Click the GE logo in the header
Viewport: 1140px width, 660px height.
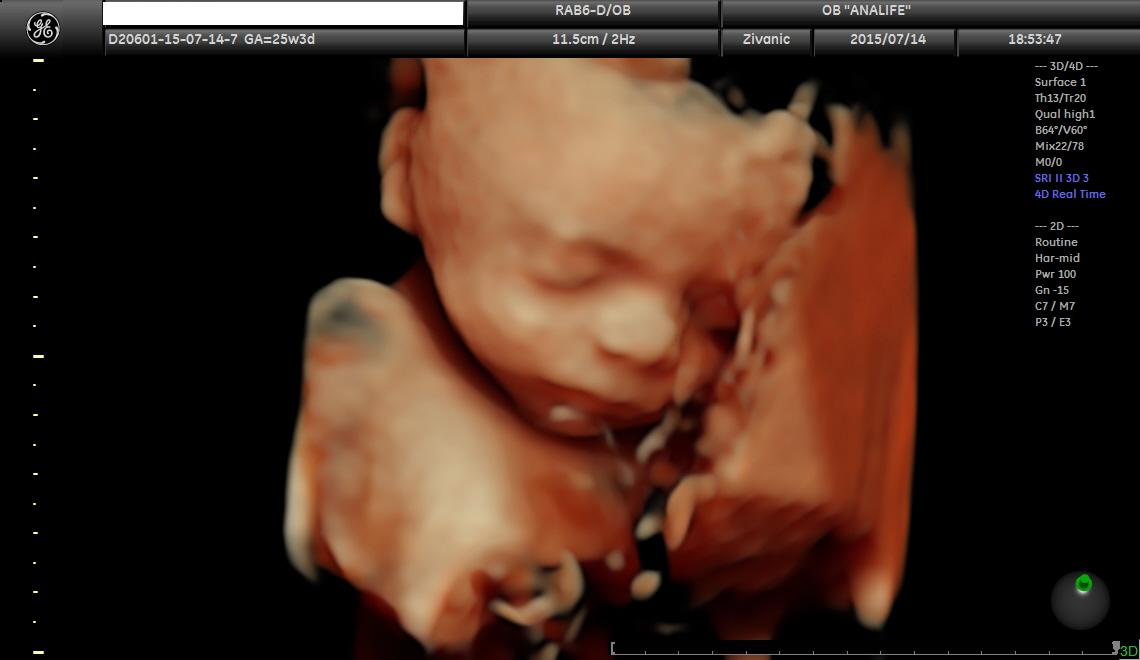click(x=43, y=29)
